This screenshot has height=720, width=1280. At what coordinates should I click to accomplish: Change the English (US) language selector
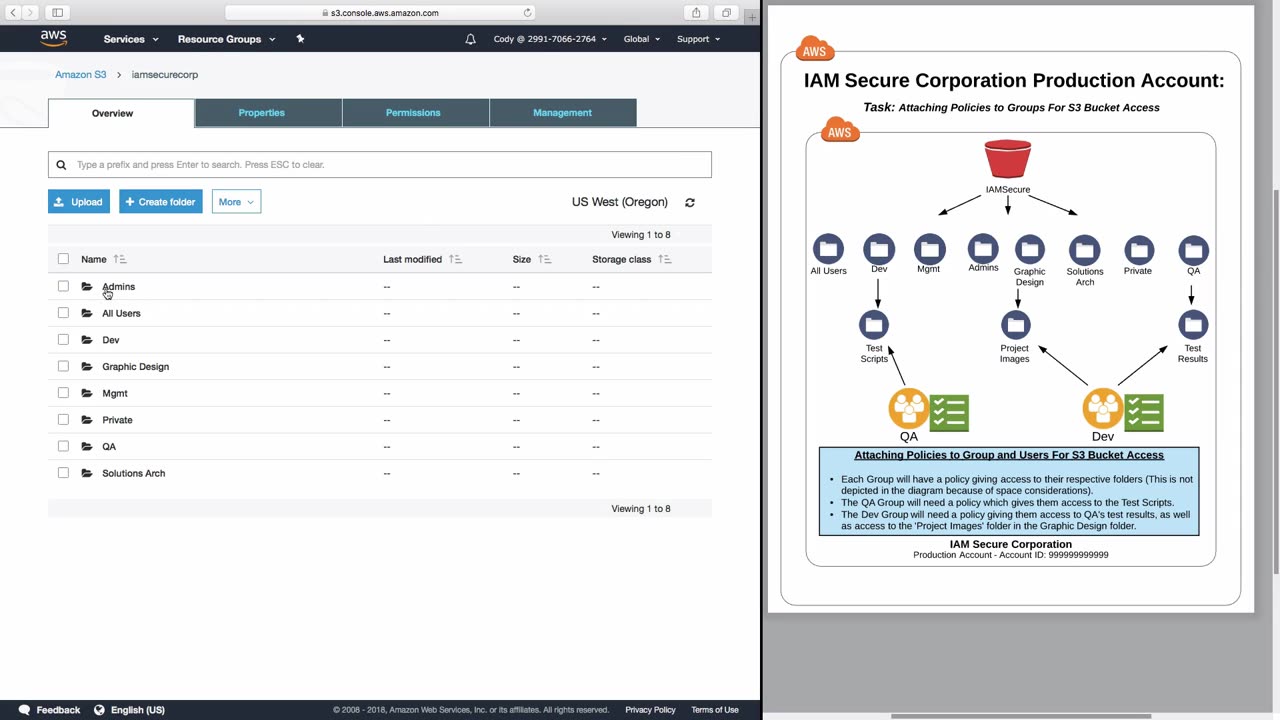click(x=129, y=710)
